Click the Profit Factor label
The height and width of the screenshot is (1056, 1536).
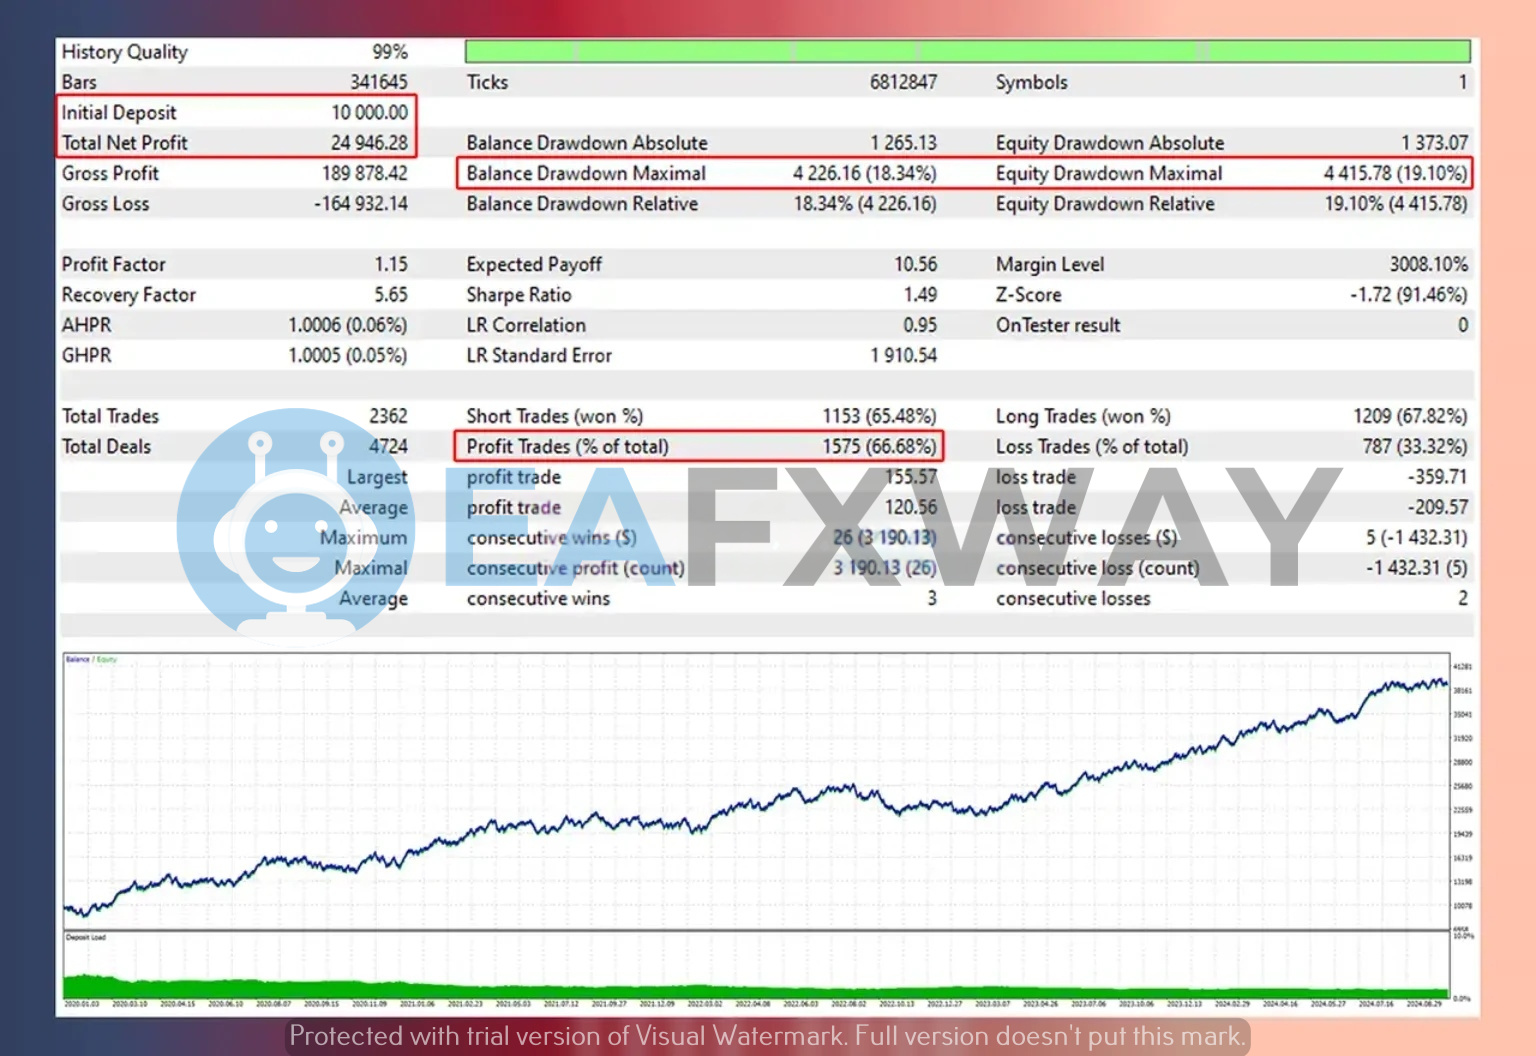(114, 265)
